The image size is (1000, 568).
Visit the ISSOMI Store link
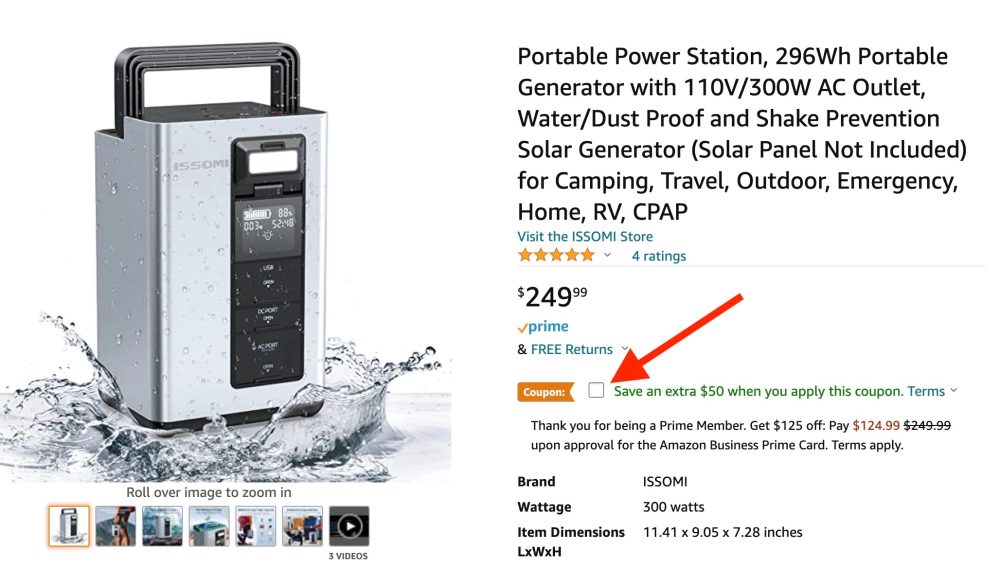pos(585,237)
